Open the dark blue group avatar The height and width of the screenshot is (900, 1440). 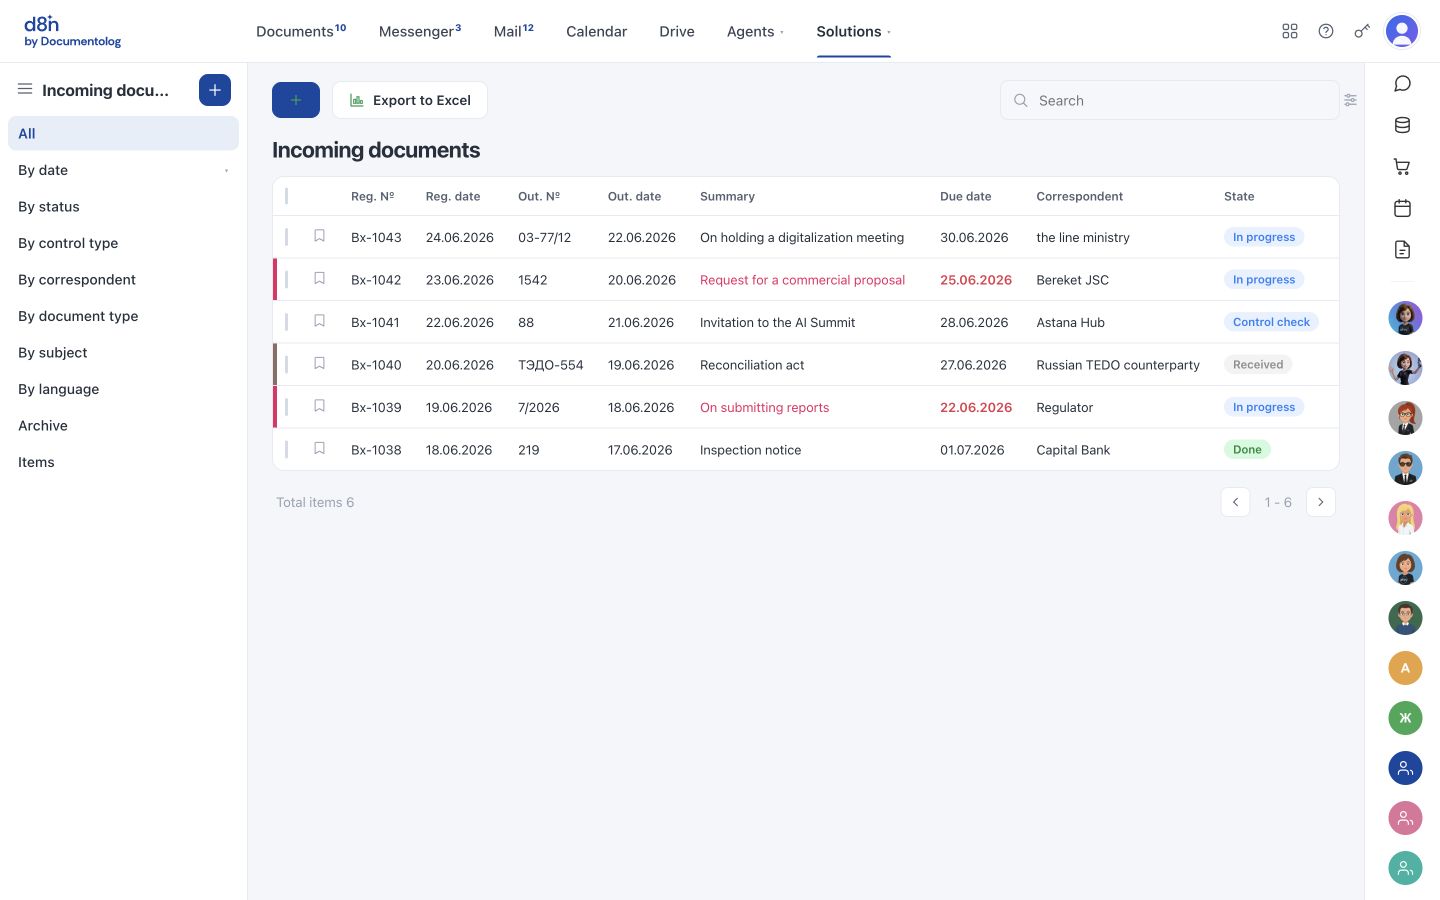click(x=1405, y=768)
